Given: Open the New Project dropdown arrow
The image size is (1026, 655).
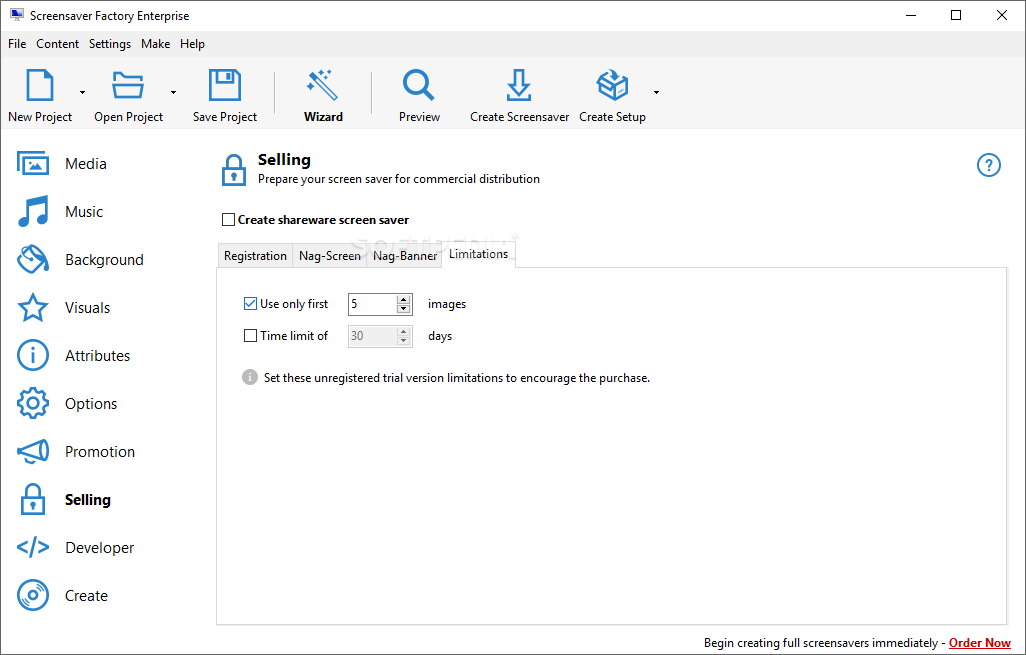Looking at the screenshot, I should (x=82, y=92).
